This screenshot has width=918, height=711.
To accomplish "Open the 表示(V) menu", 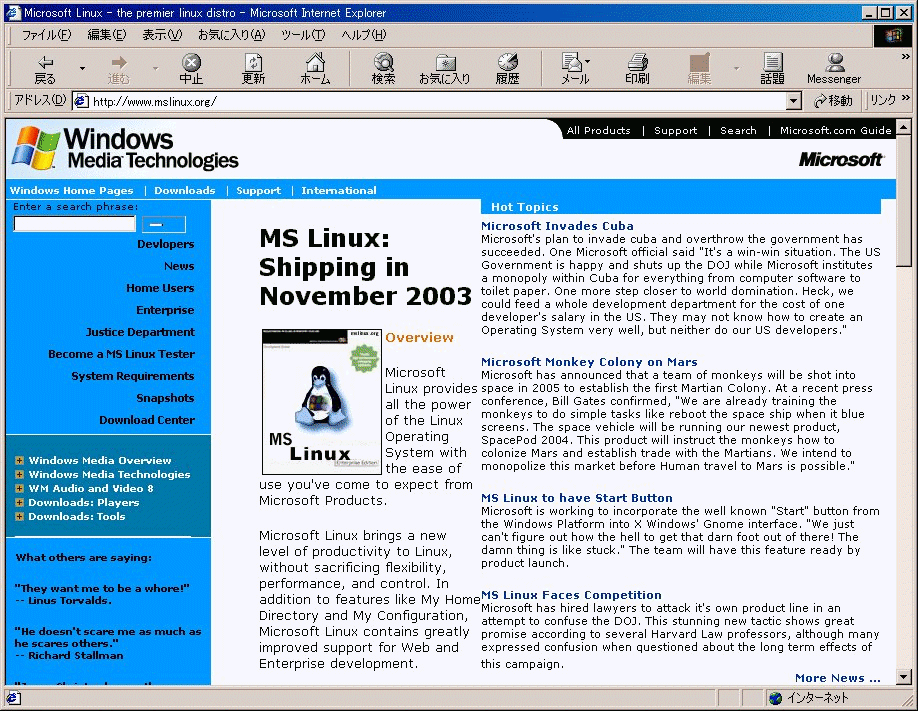I will click(x=162, y=35).
